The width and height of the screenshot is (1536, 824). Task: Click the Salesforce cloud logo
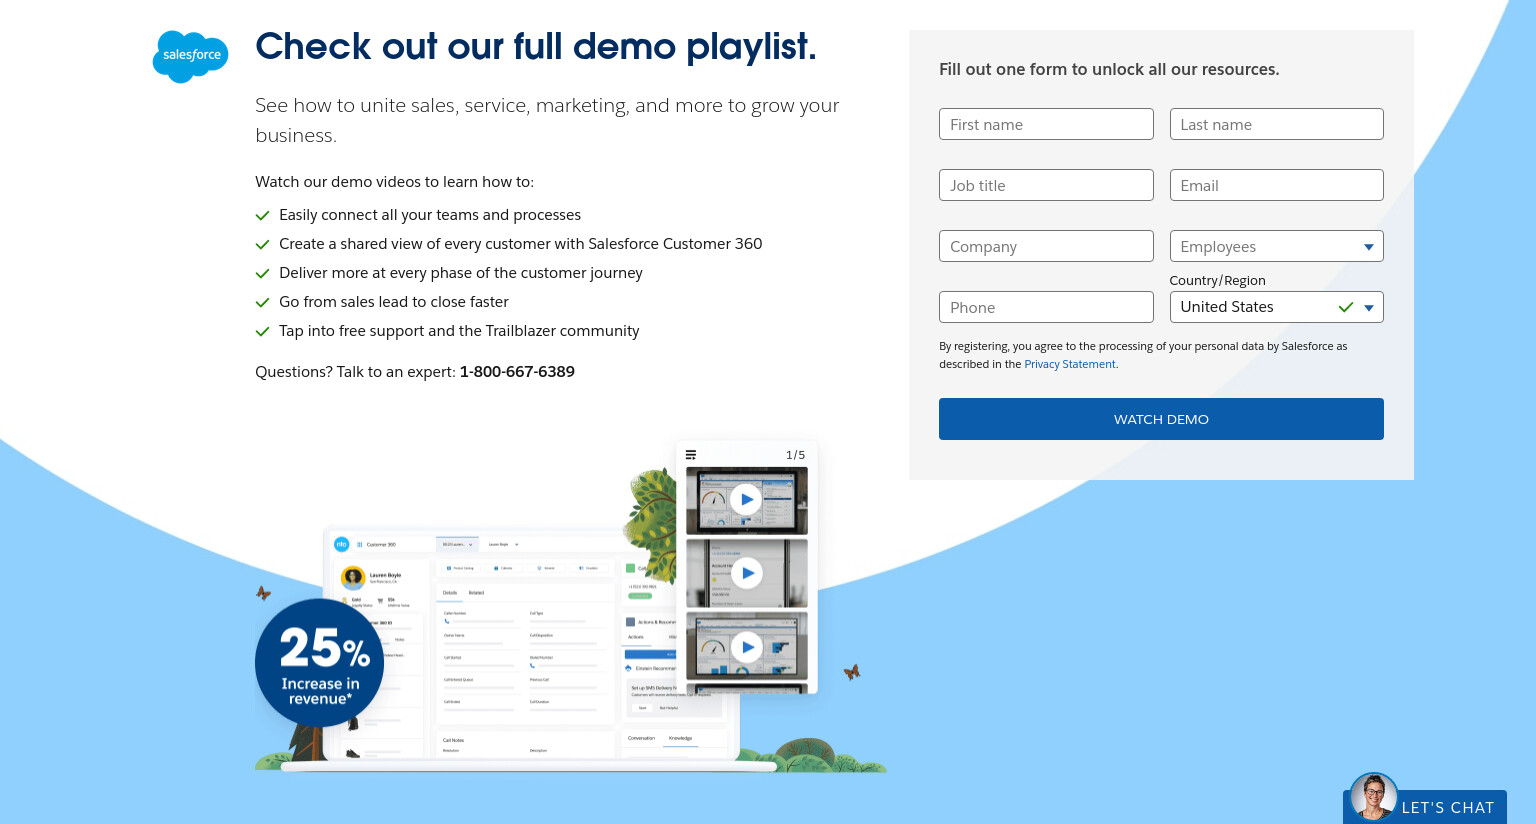(x=190, y=56)
